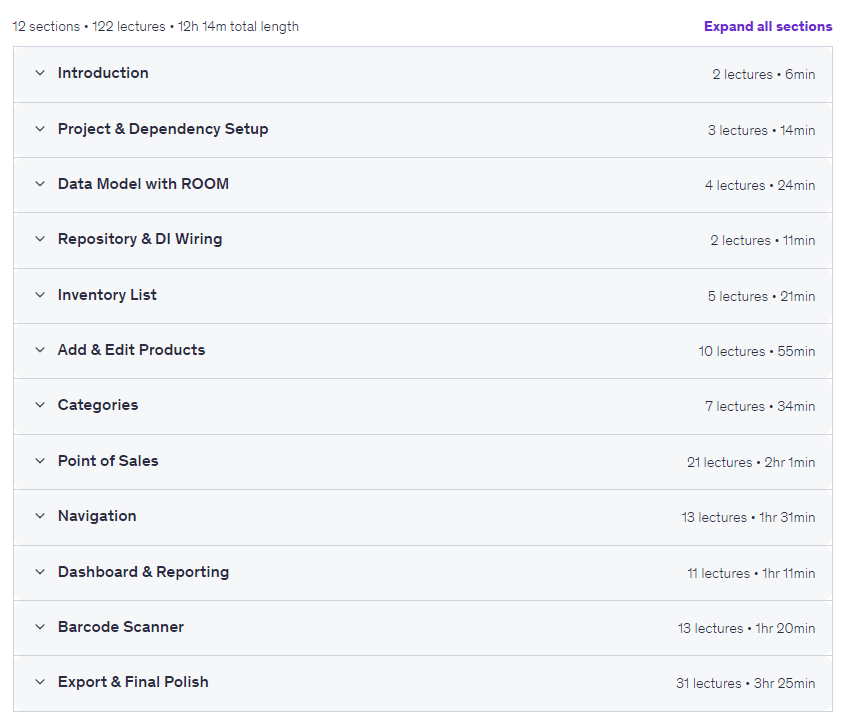
Task: Expand the Inventory List chevron
Action: click(x=40, y=295)
